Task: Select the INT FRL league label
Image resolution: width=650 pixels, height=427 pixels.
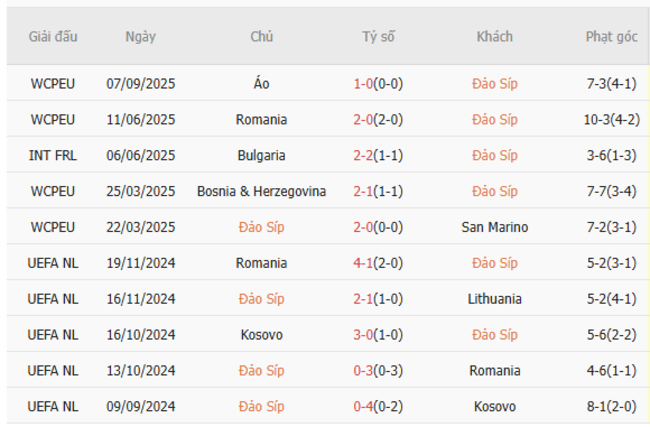Action: click(53, 156)
